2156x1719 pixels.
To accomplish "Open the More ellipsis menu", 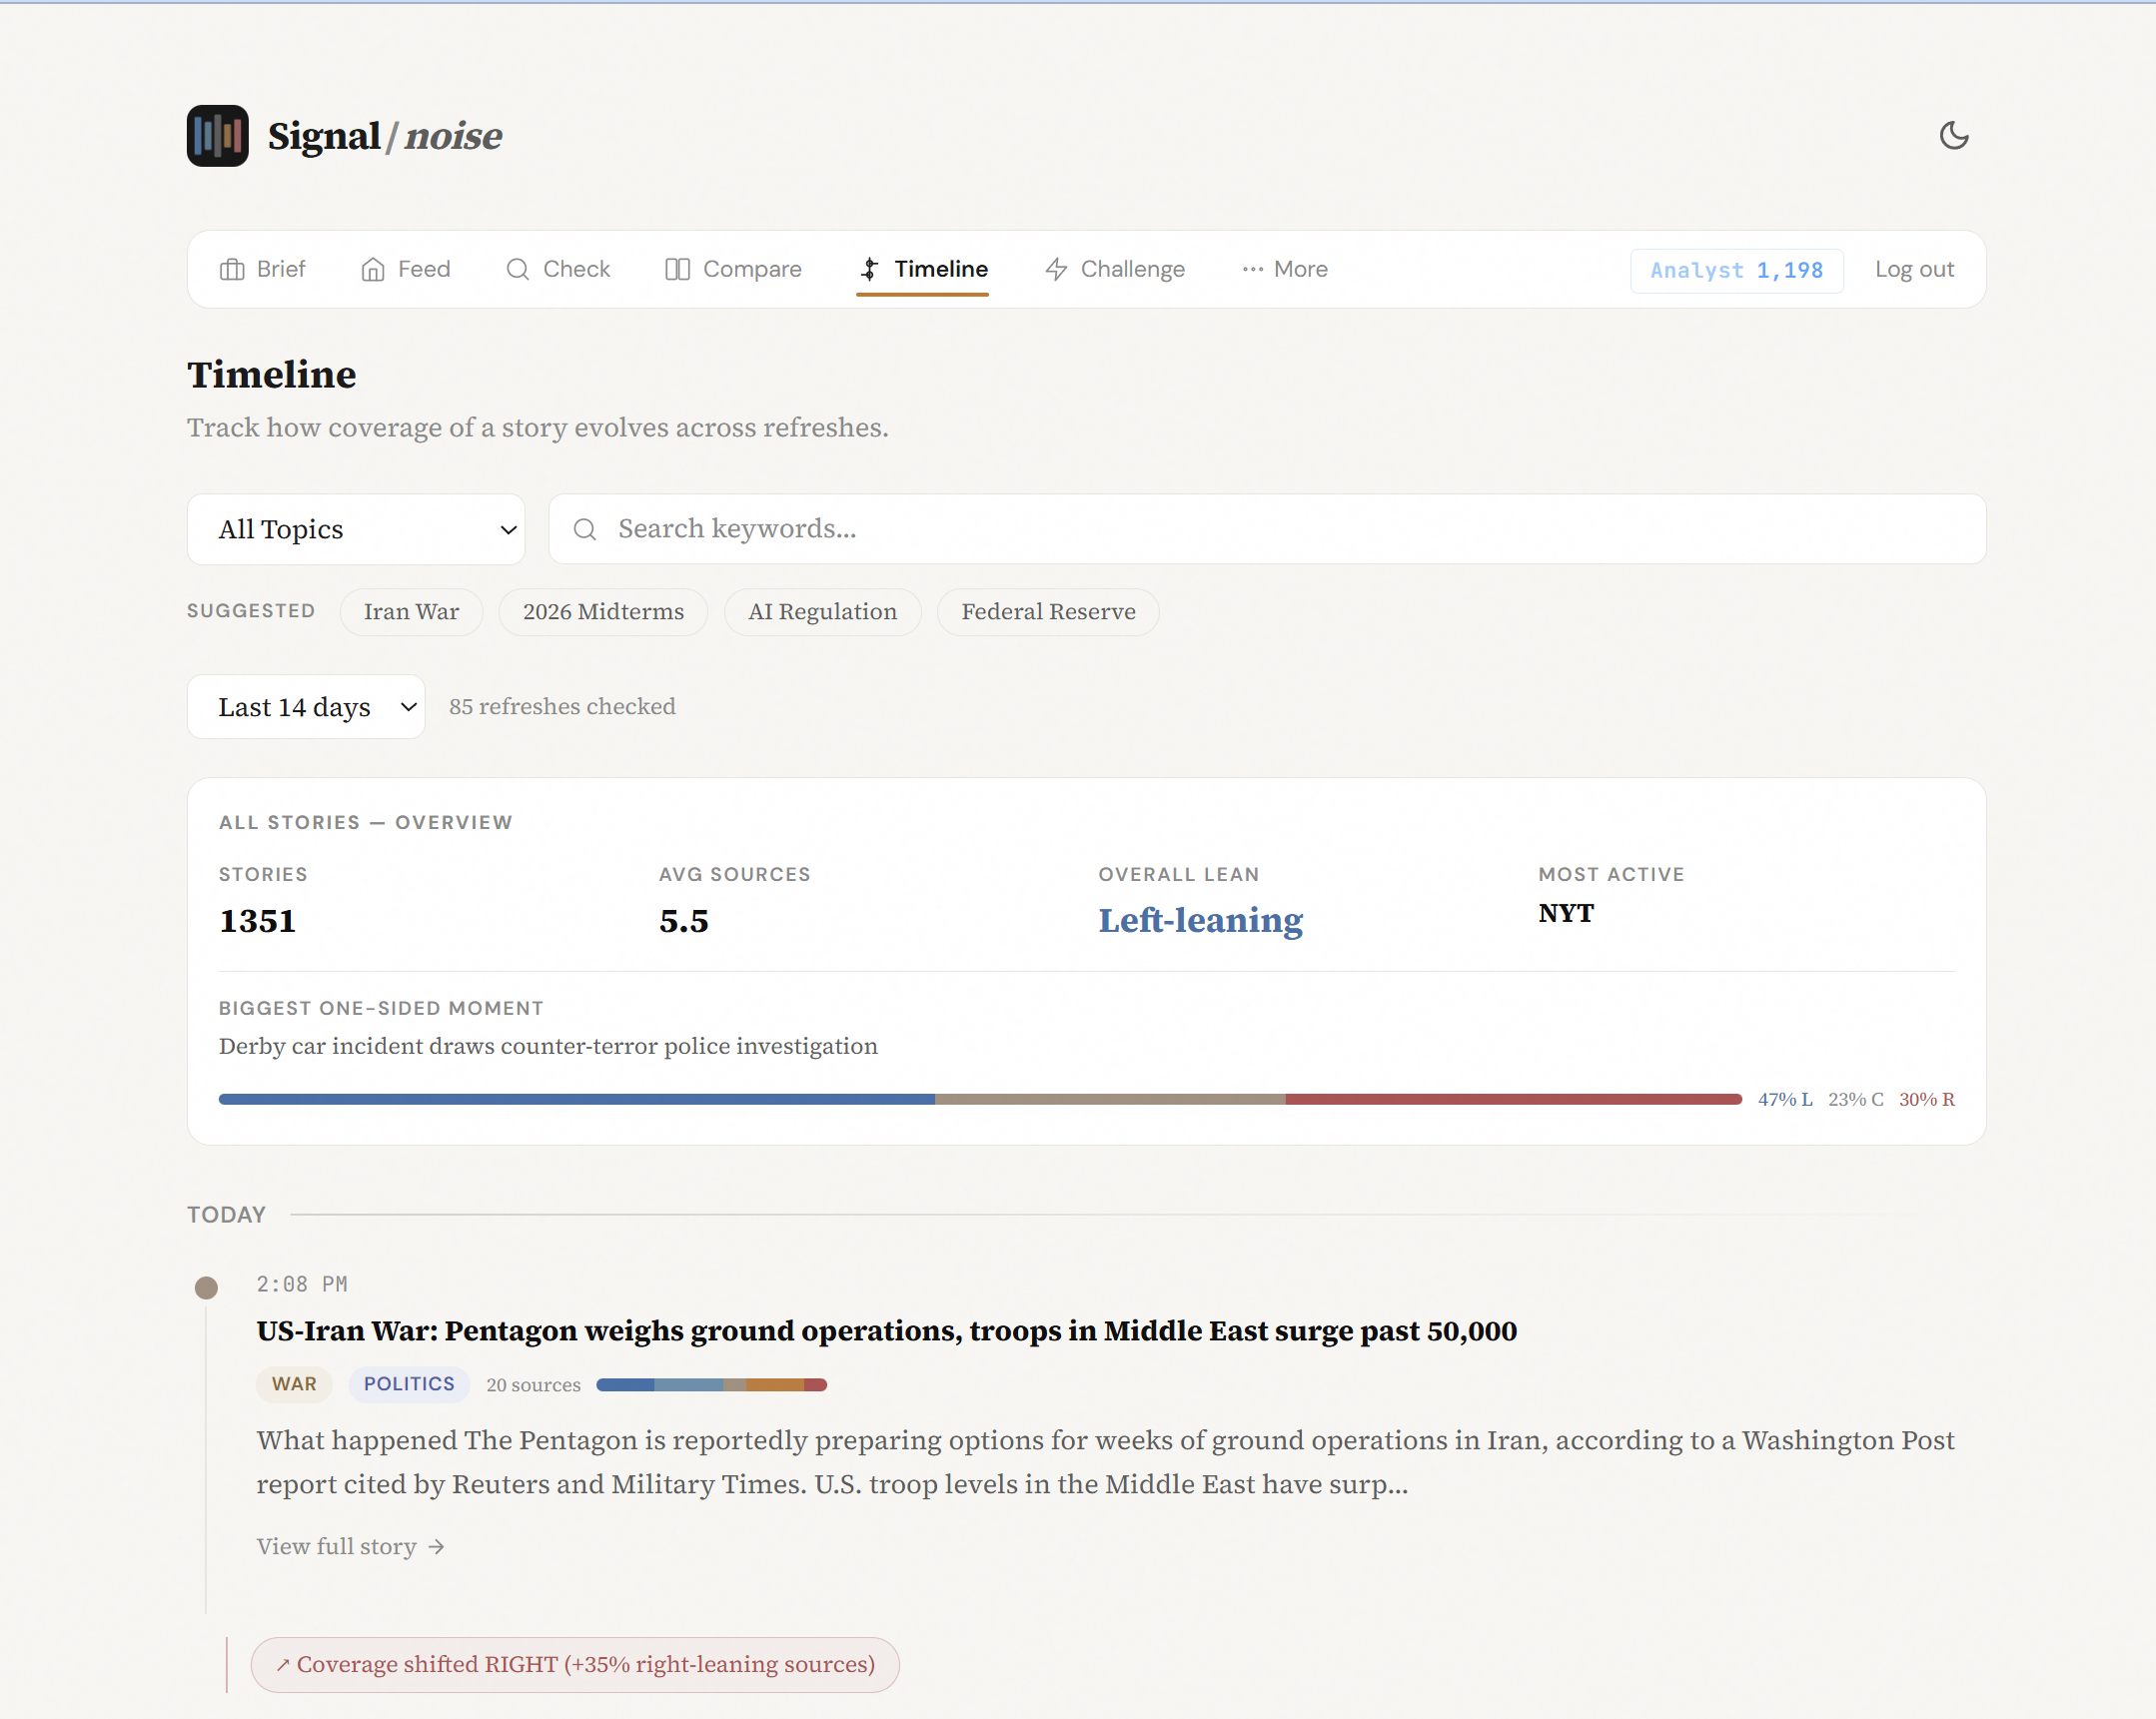I will (1285, 269).
